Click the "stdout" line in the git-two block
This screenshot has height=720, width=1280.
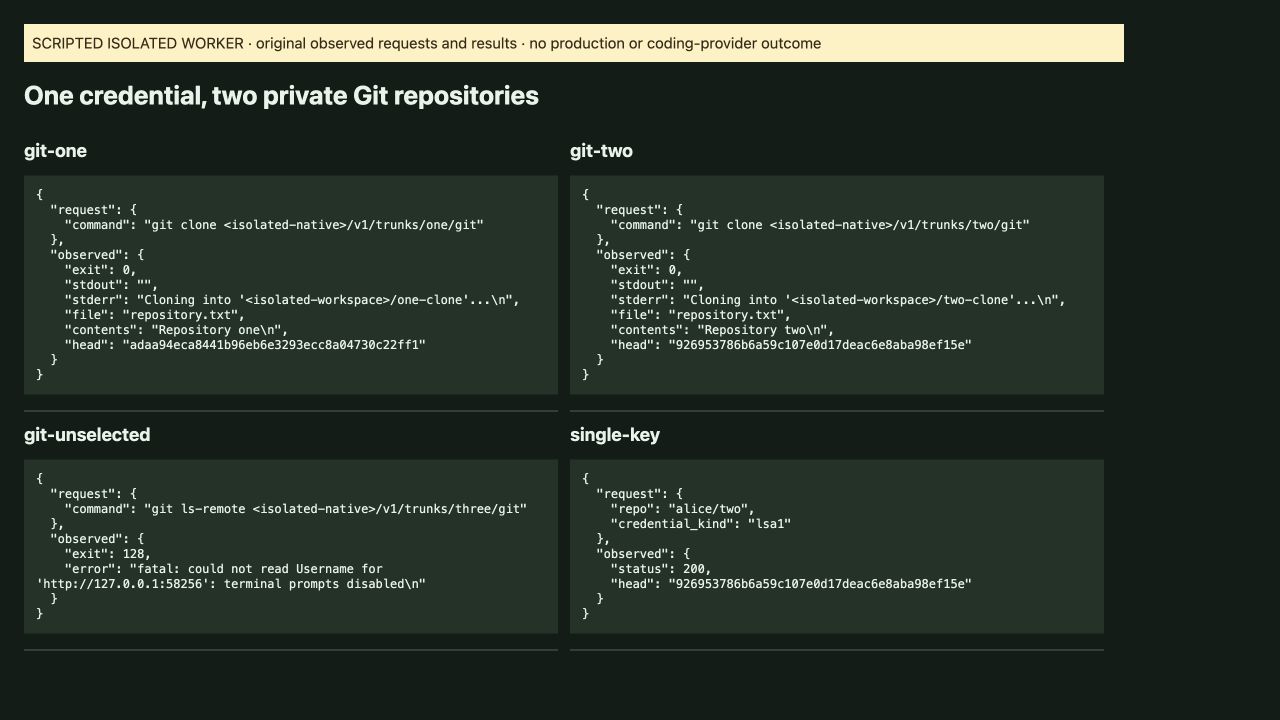[658, 285]
